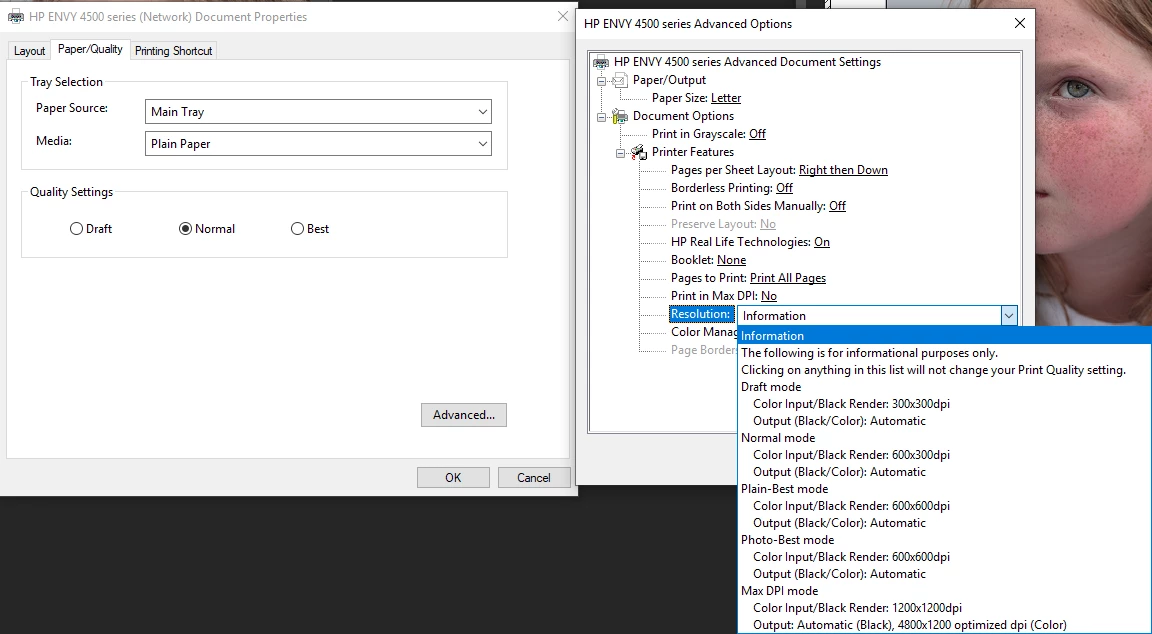Click the Advanced... button

click(x=464, y=415)
